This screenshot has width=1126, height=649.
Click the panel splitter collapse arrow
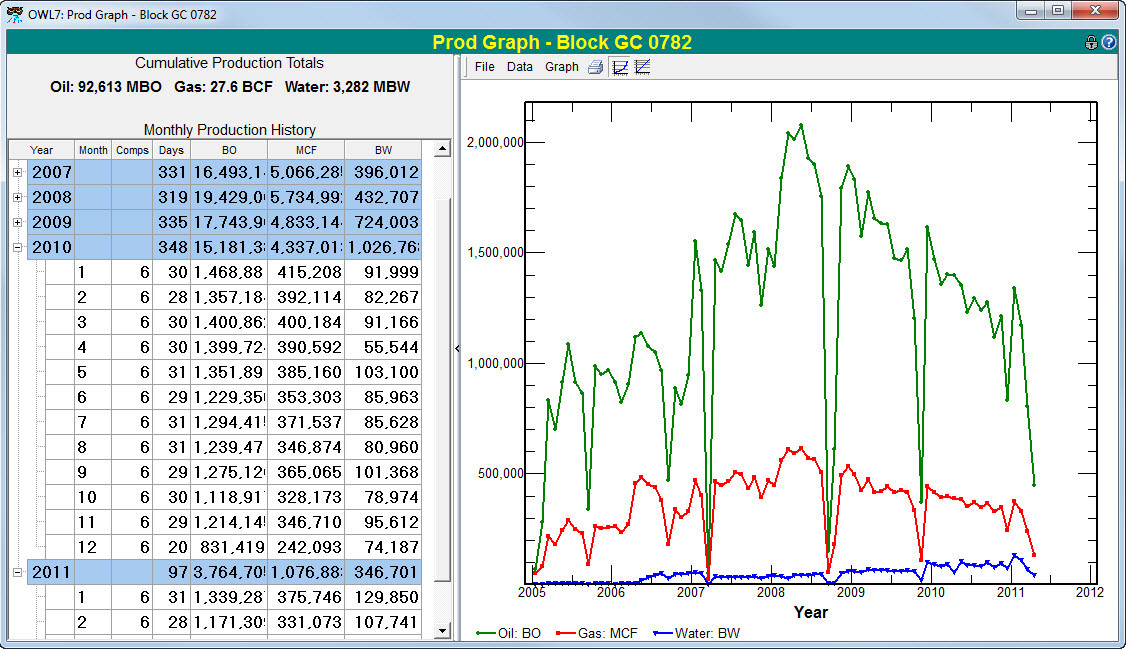[x=457, y=348]
